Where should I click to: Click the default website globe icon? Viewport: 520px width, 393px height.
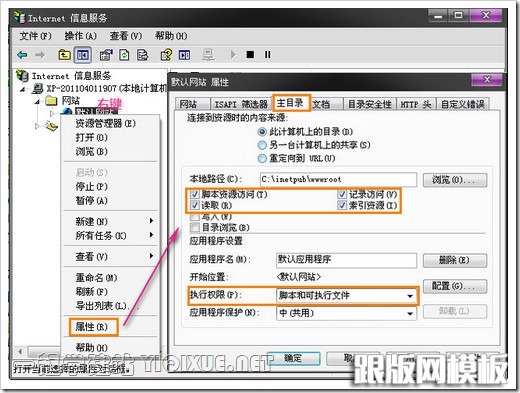67,112
